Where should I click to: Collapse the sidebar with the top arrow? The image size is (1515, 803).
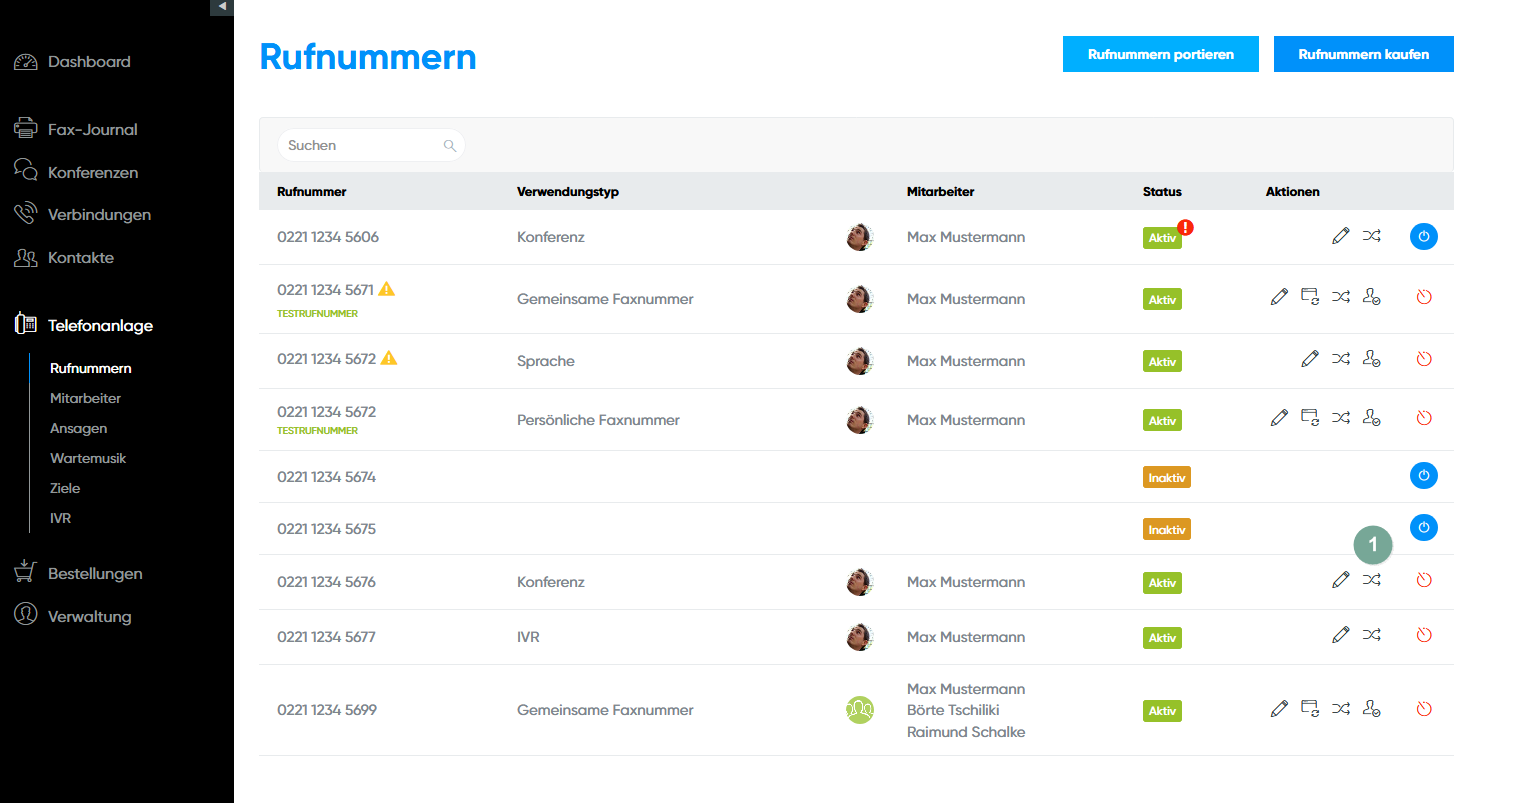coord(222,7)
